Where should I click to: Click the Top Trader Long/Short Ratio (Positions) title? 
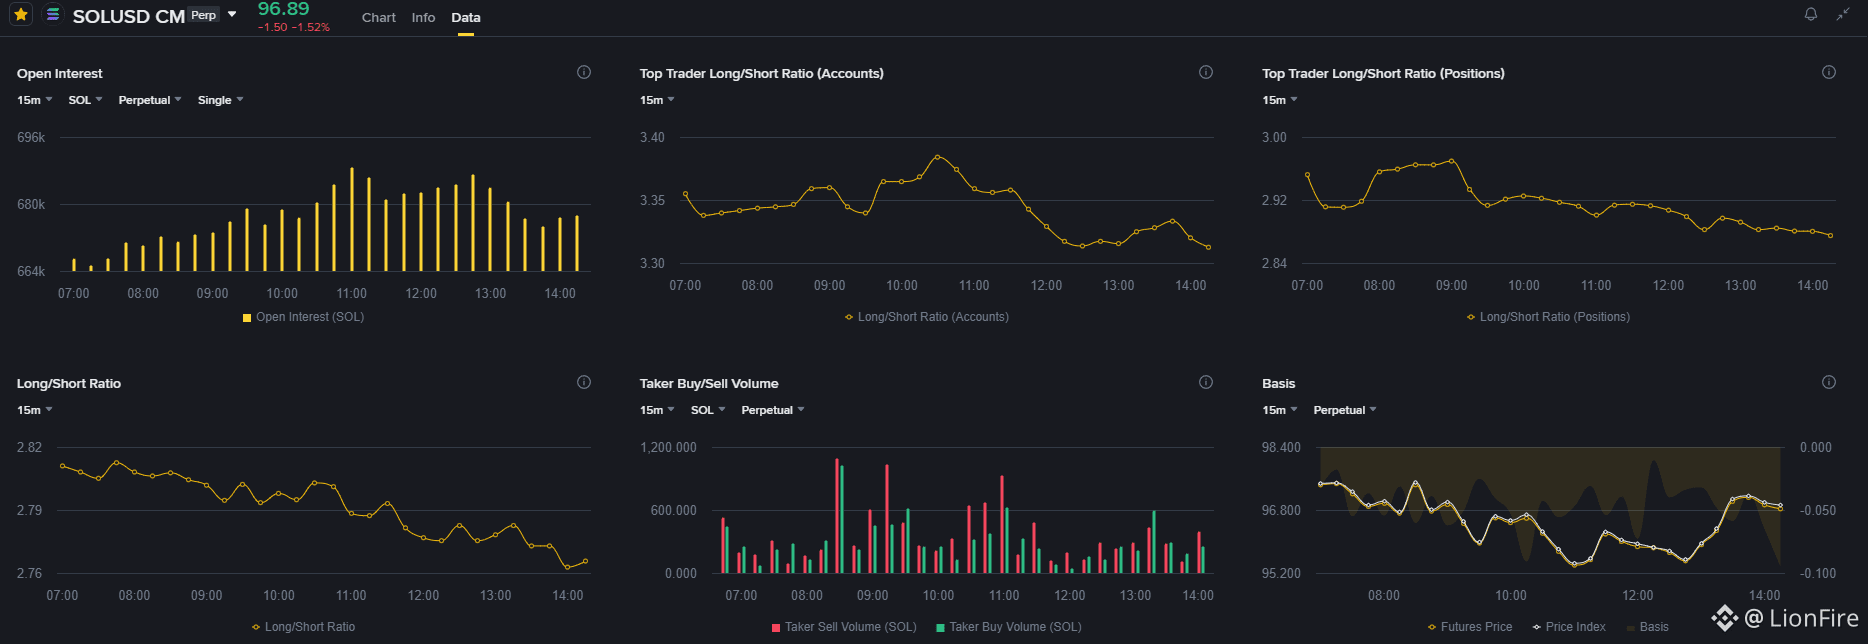pyautogui.click(x=1383, y=73)
